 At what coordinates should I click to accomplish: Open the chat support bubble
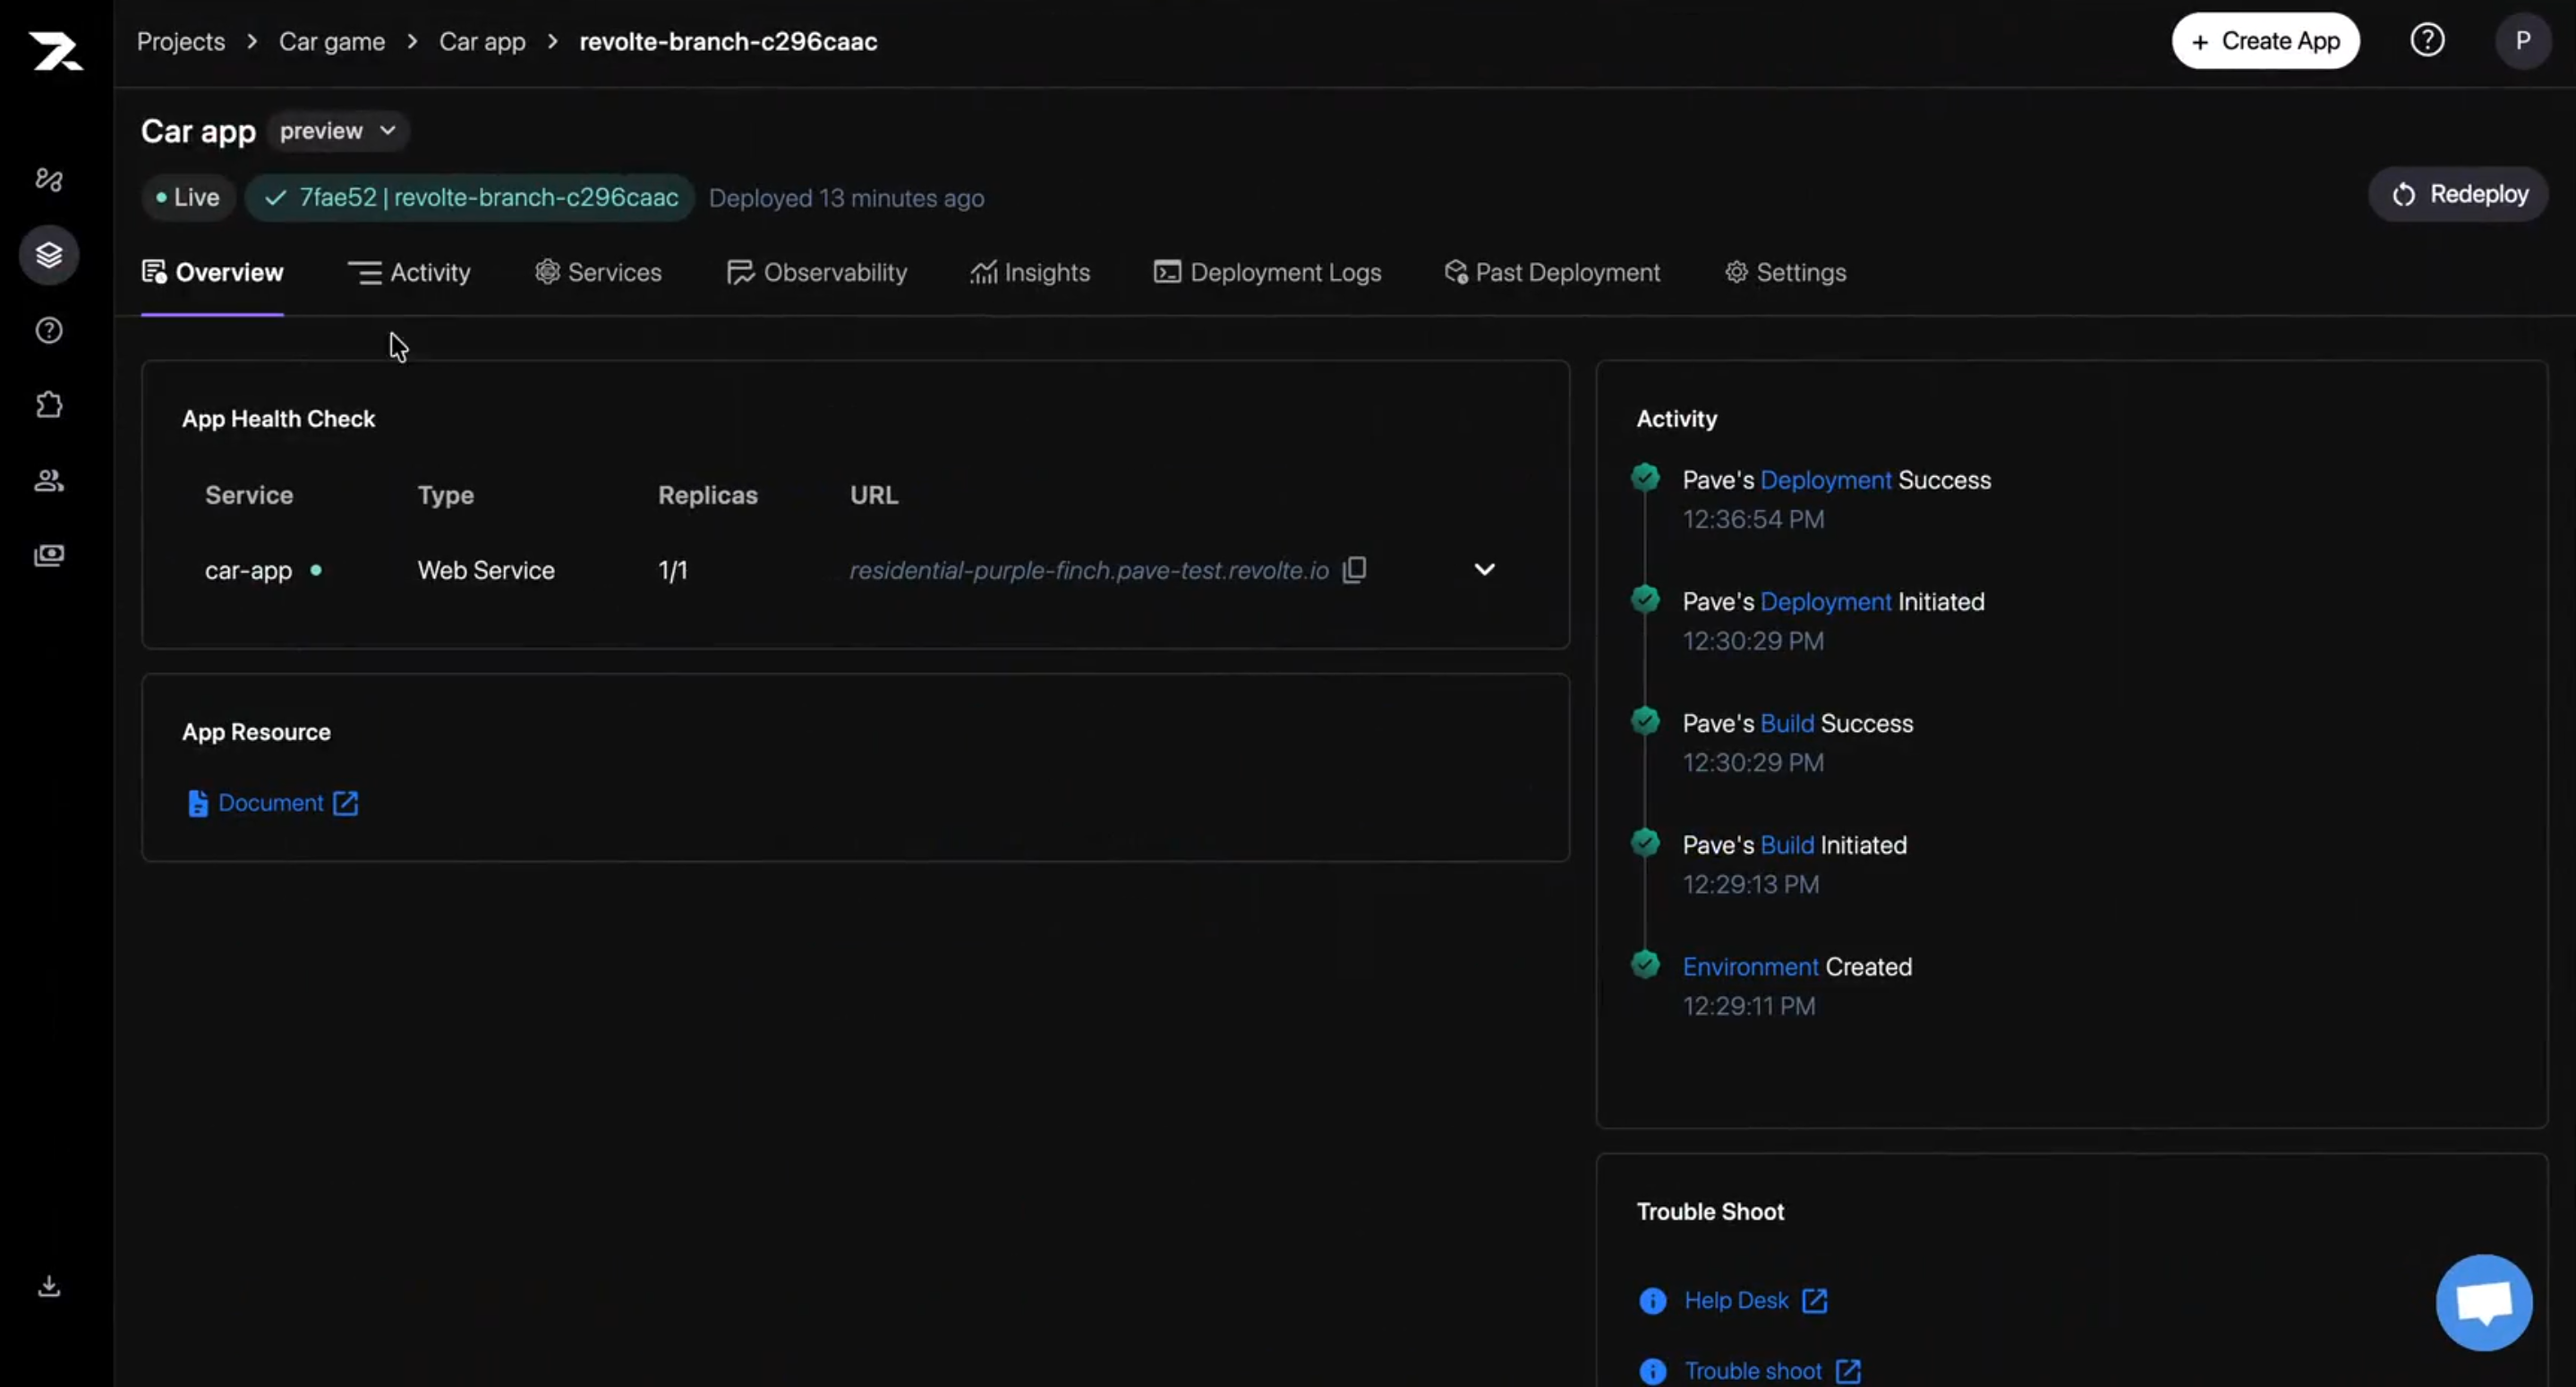tap(2484, 1302)
